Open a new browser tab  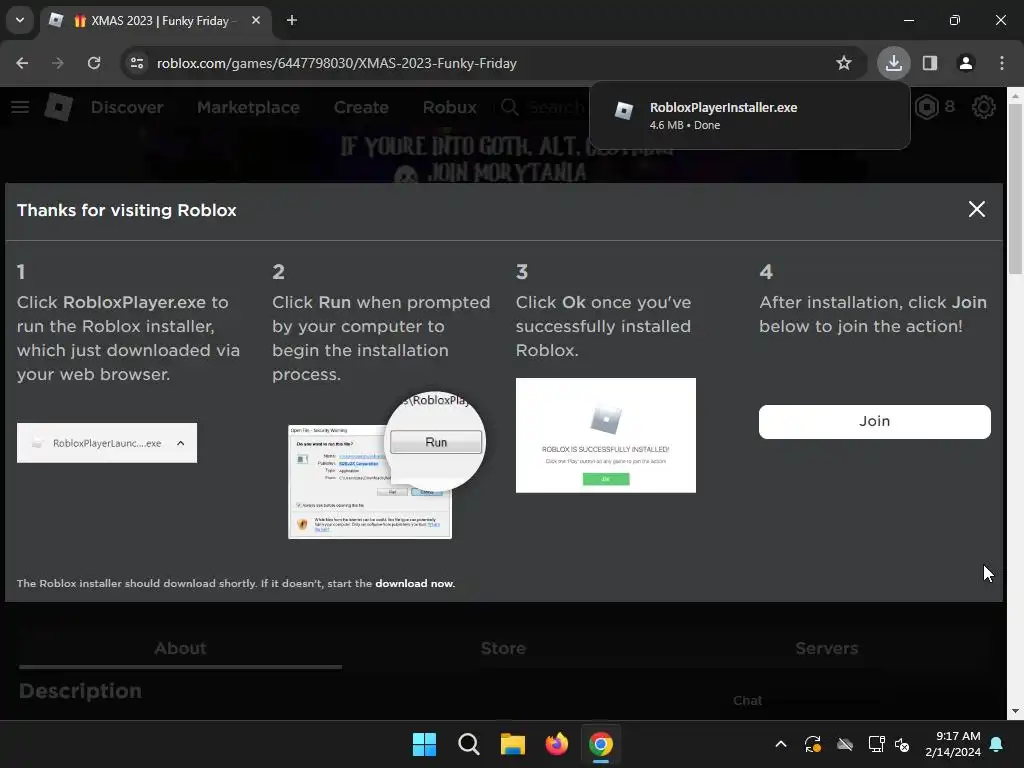tap(292, 20)
